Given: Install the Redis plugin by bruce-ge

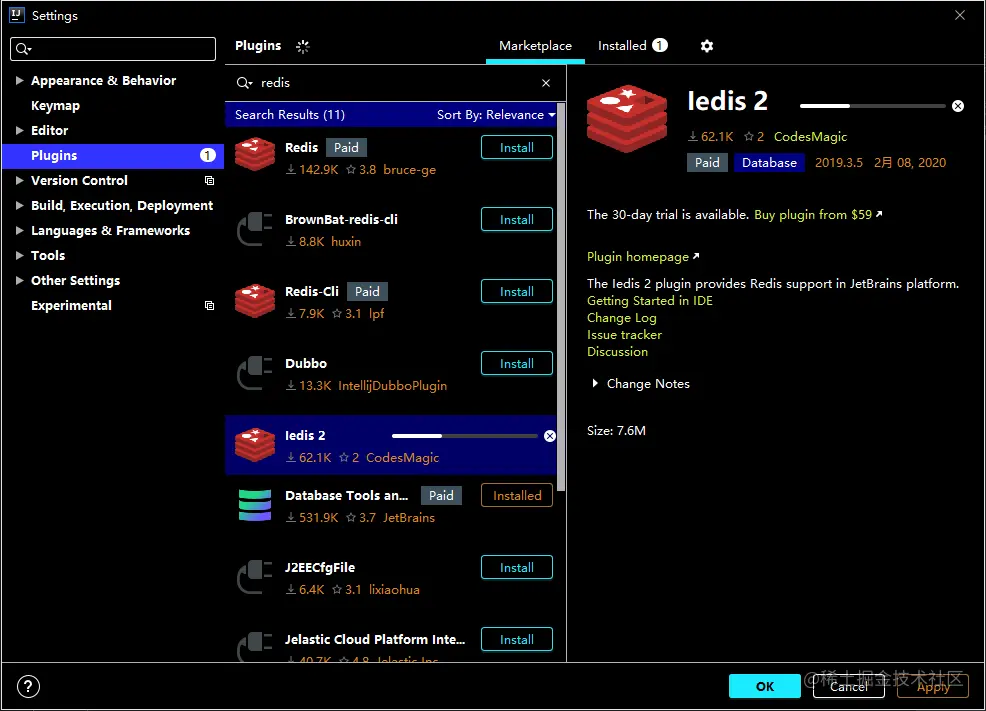Looking at the screenshot, I should point(517,148).
